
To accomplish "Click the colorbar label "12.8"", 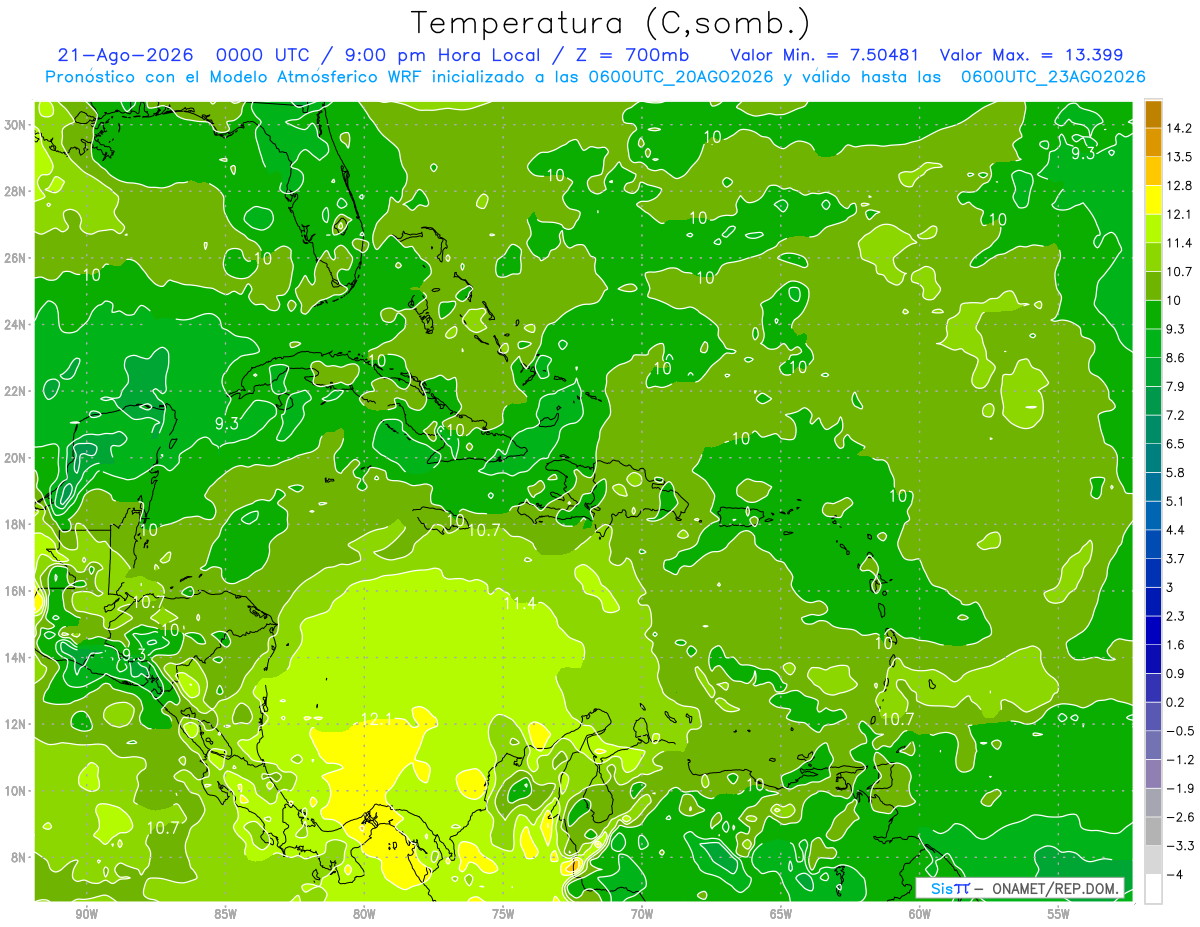I will pos(1178,186).
